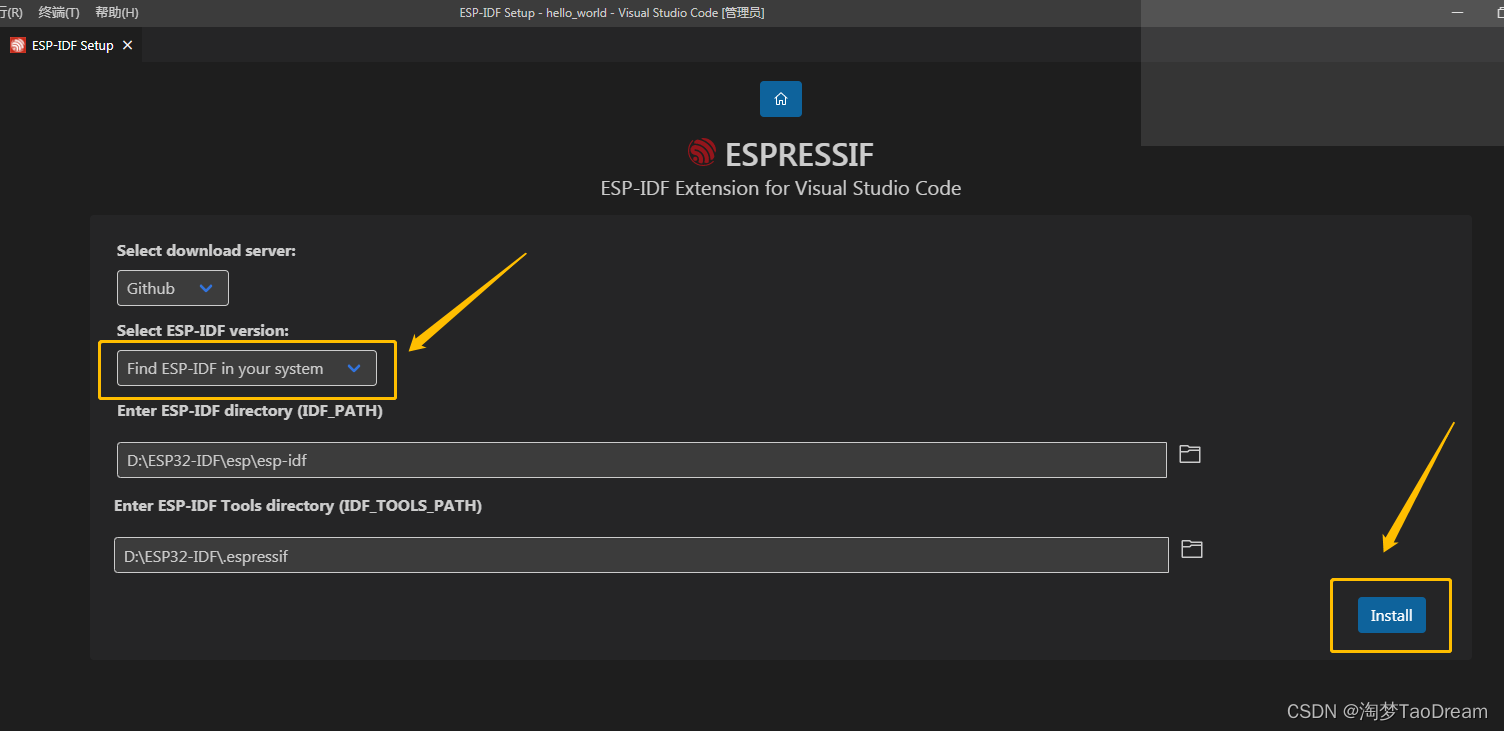The width and height of the screenshot is (1504, 731).
Task: Browse folder for ESP-IDF Tools directory
Action: click(1191, 549)
